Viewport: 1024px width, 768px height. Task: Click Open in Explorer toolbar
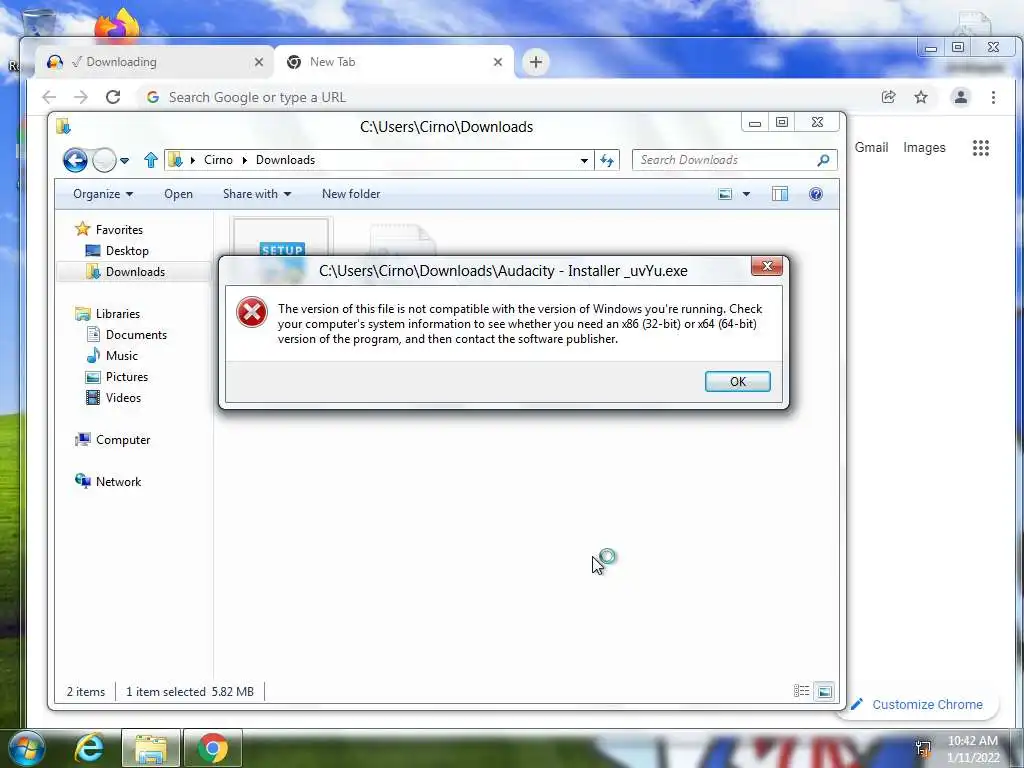[x=178, y=194]
